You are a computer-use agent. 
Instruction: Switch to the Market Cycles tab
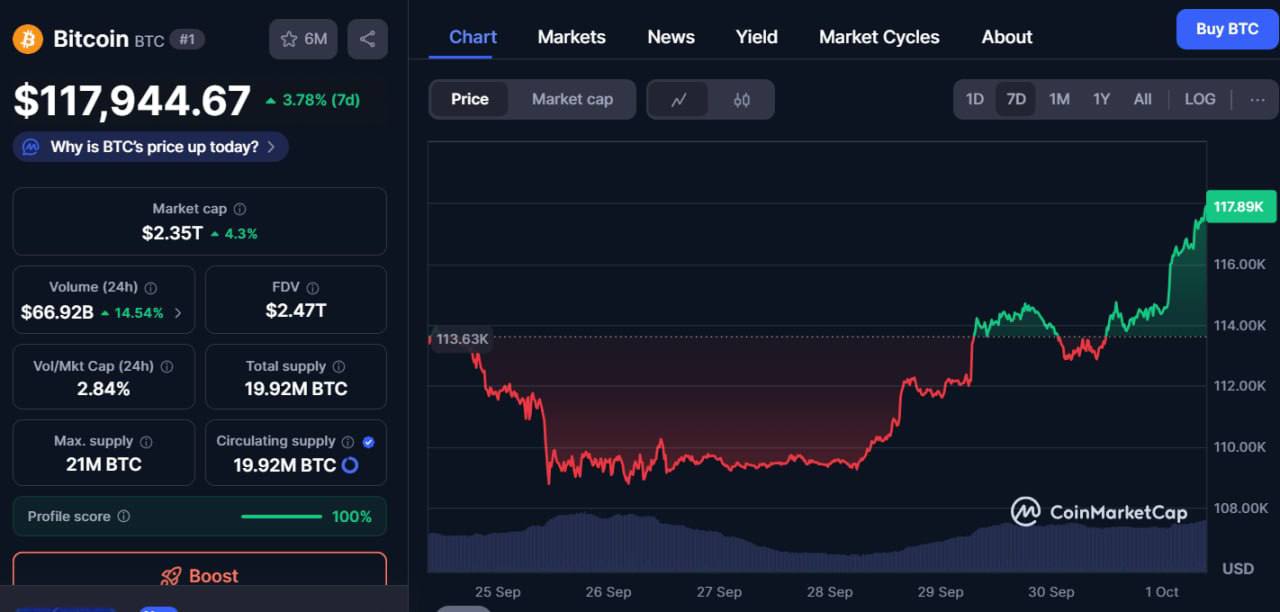point(879,37)
